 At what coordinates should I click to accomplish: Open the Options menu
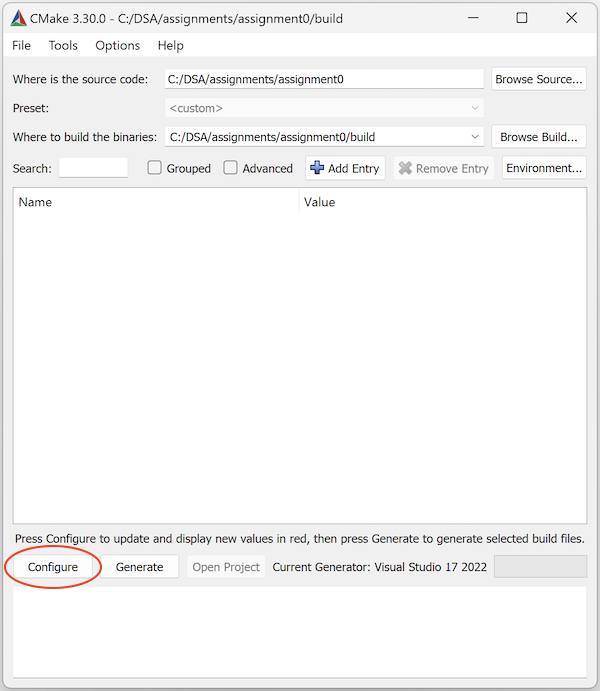point(118,45)
